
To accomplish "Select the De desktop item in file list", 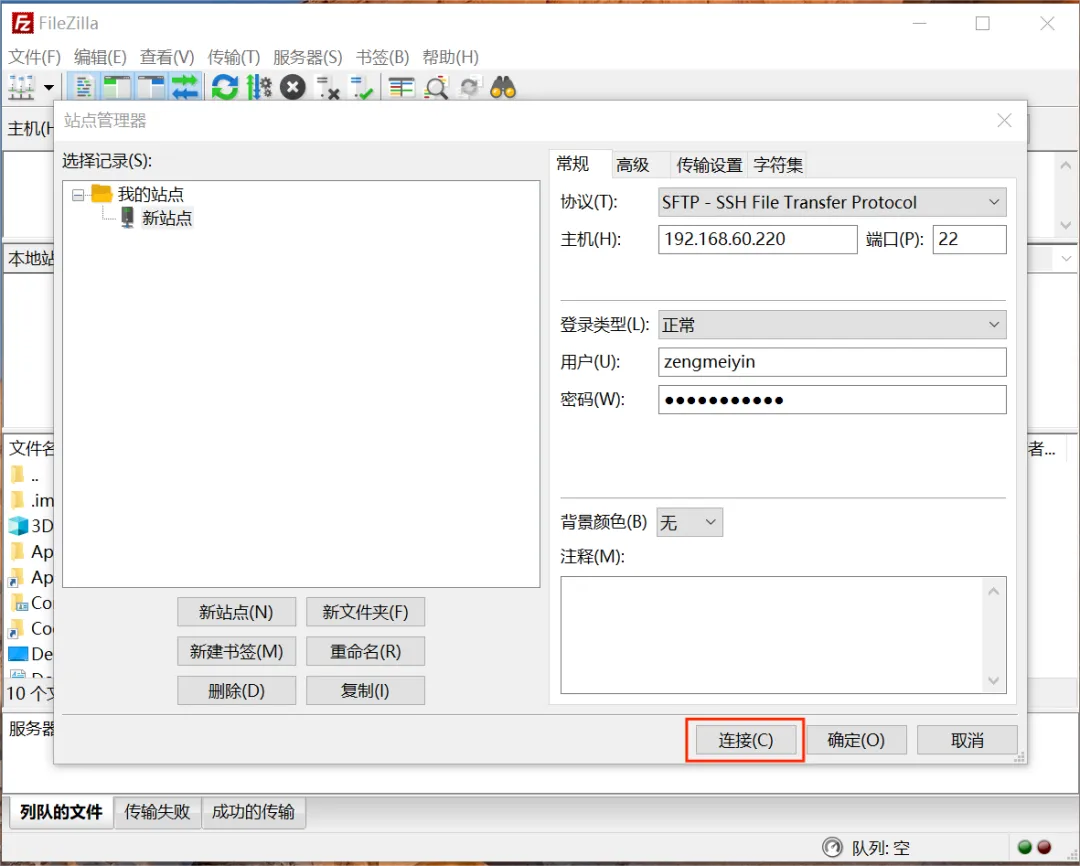I will tap(30, 654).
